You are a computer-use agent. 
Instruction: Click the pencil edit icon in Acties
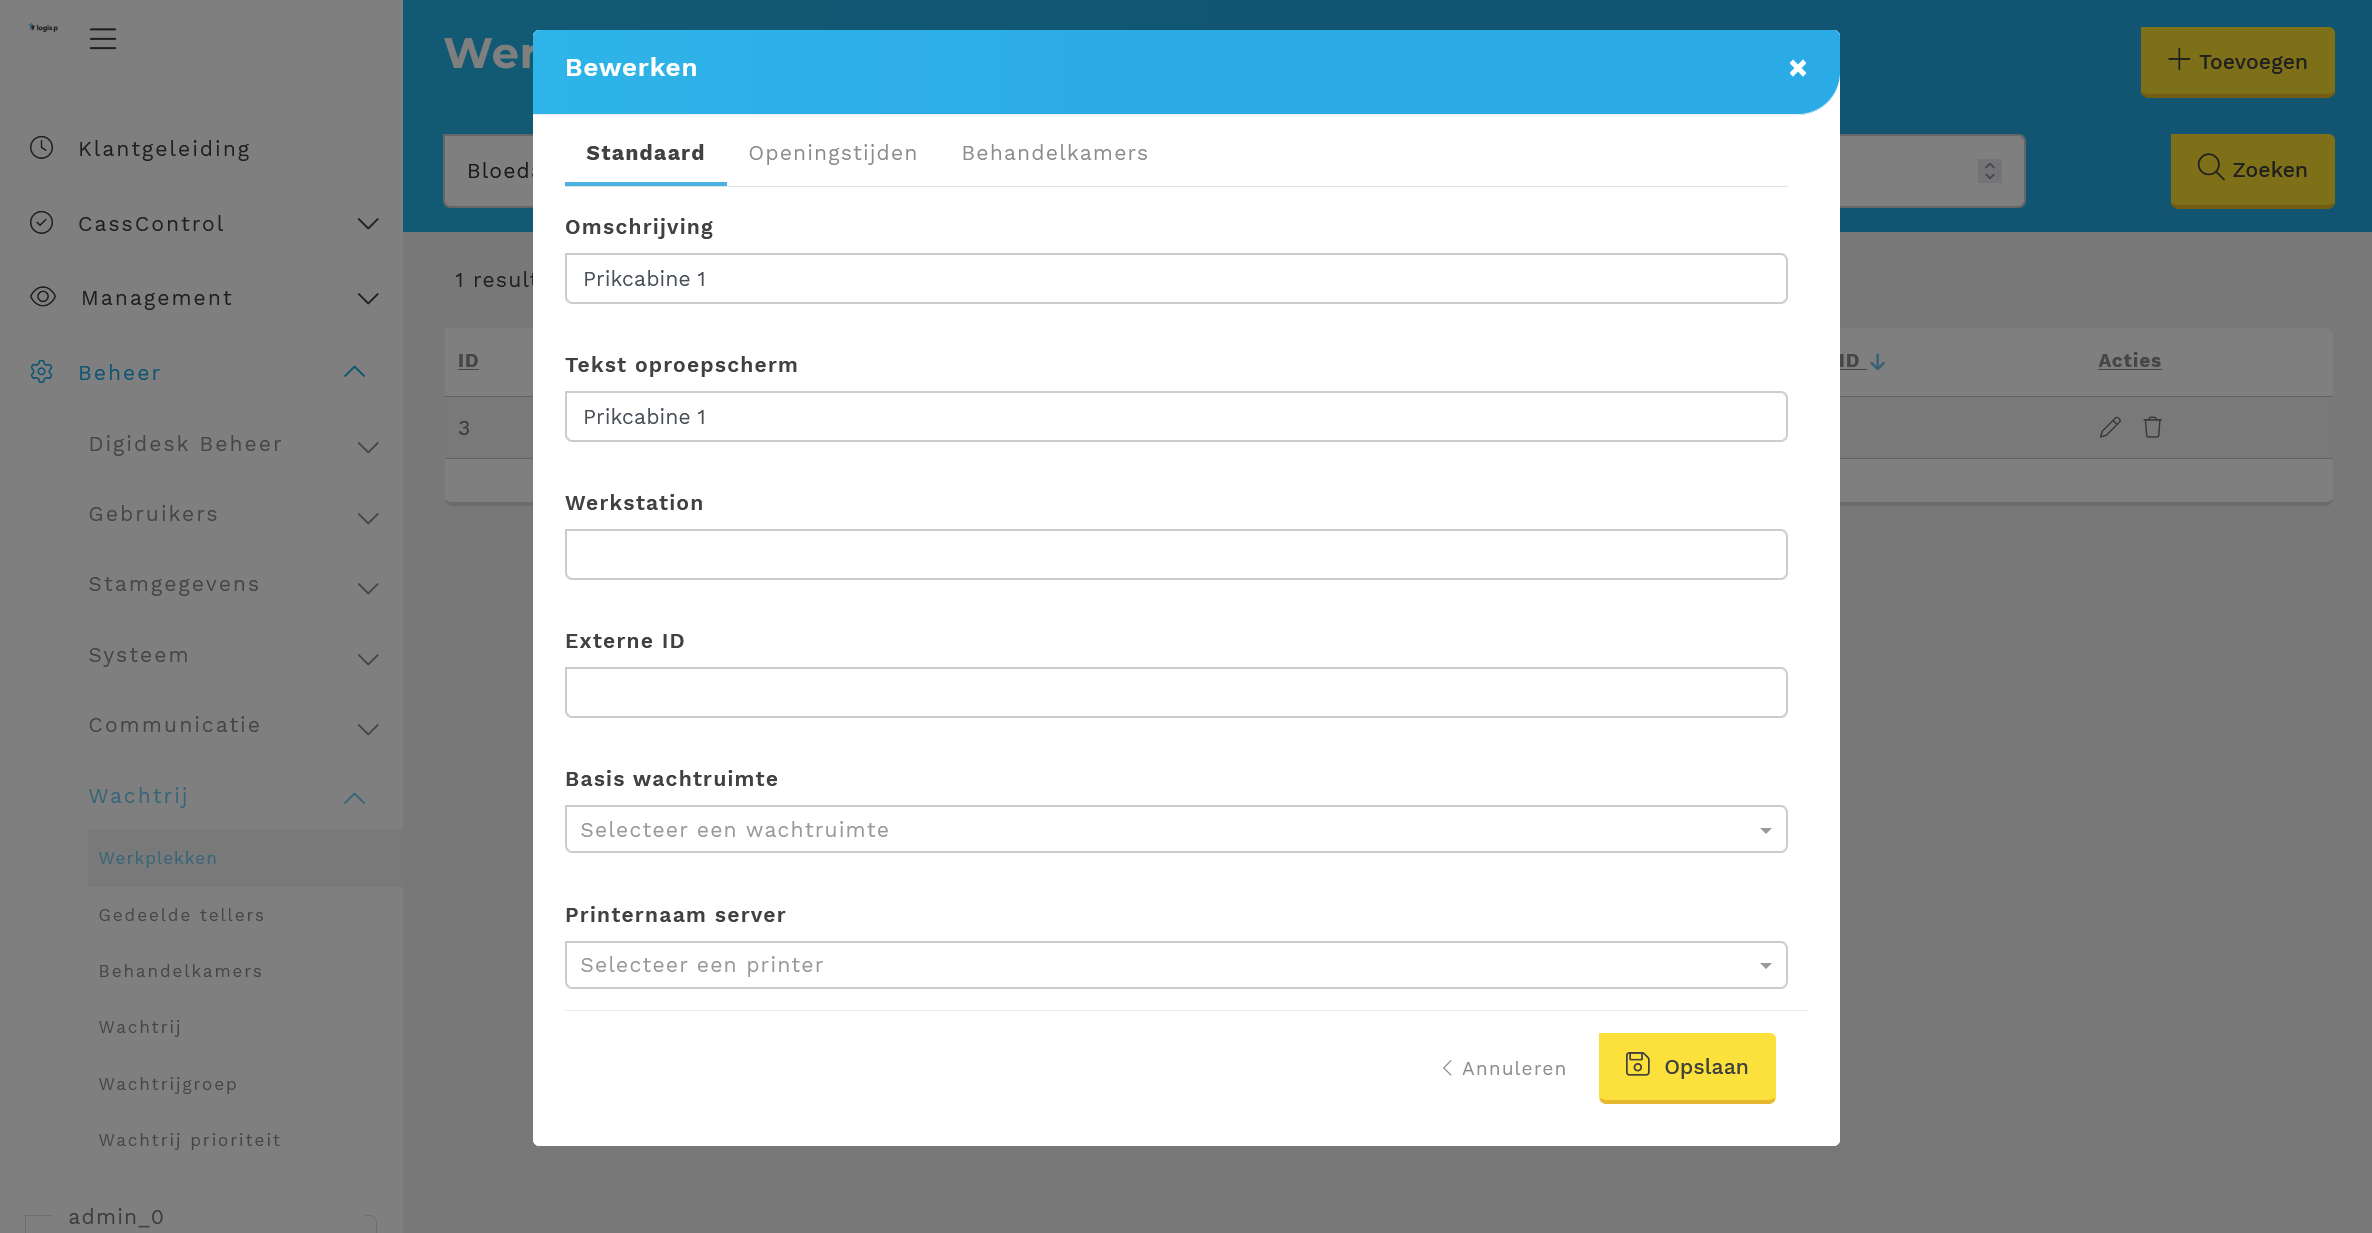click(x=2110, y=427)
